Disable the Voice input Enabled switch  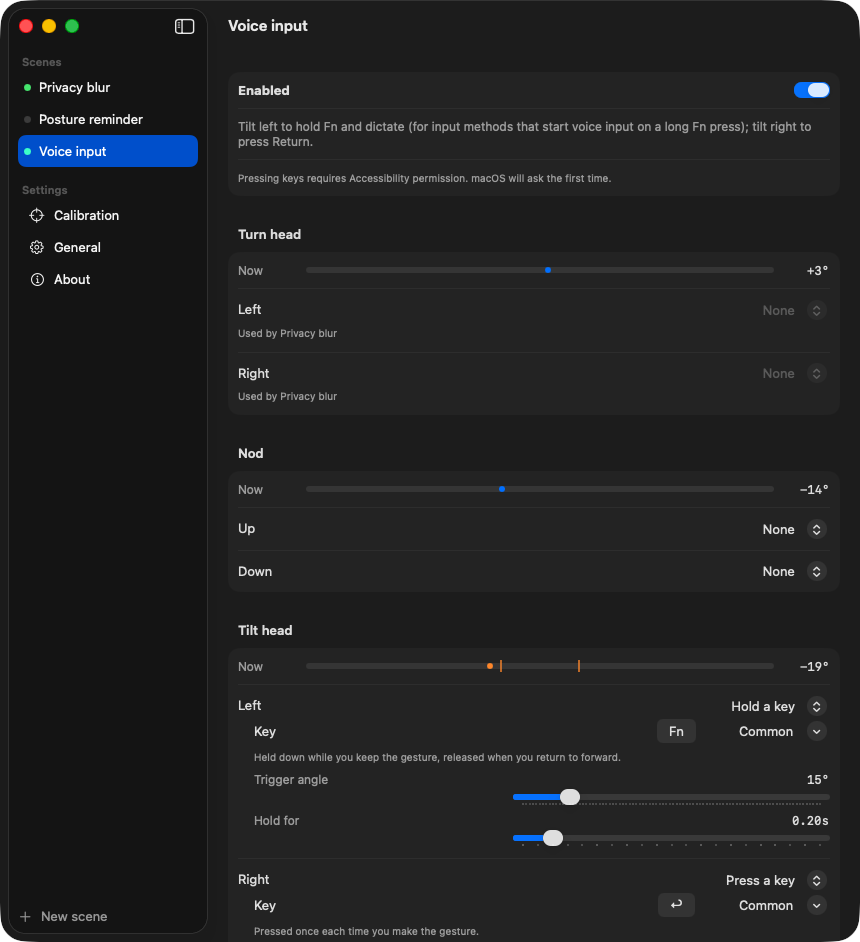(811, 90)
